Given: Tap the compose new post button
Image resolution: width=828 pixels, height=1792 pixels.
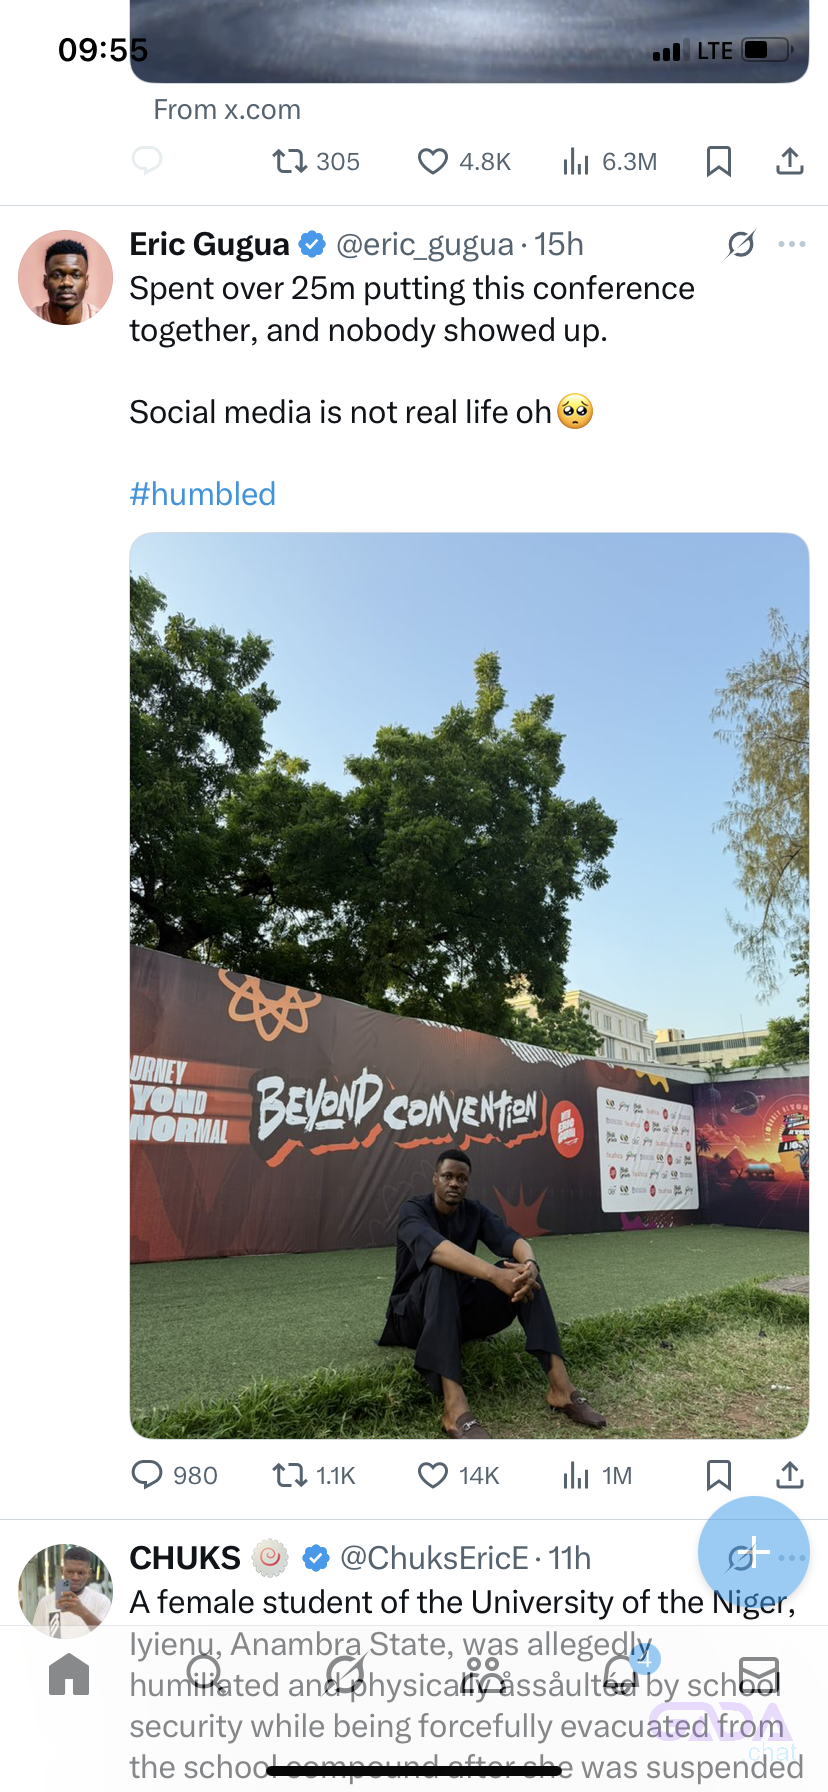Looking at the screenshot, I should [x=753, y=1552].
